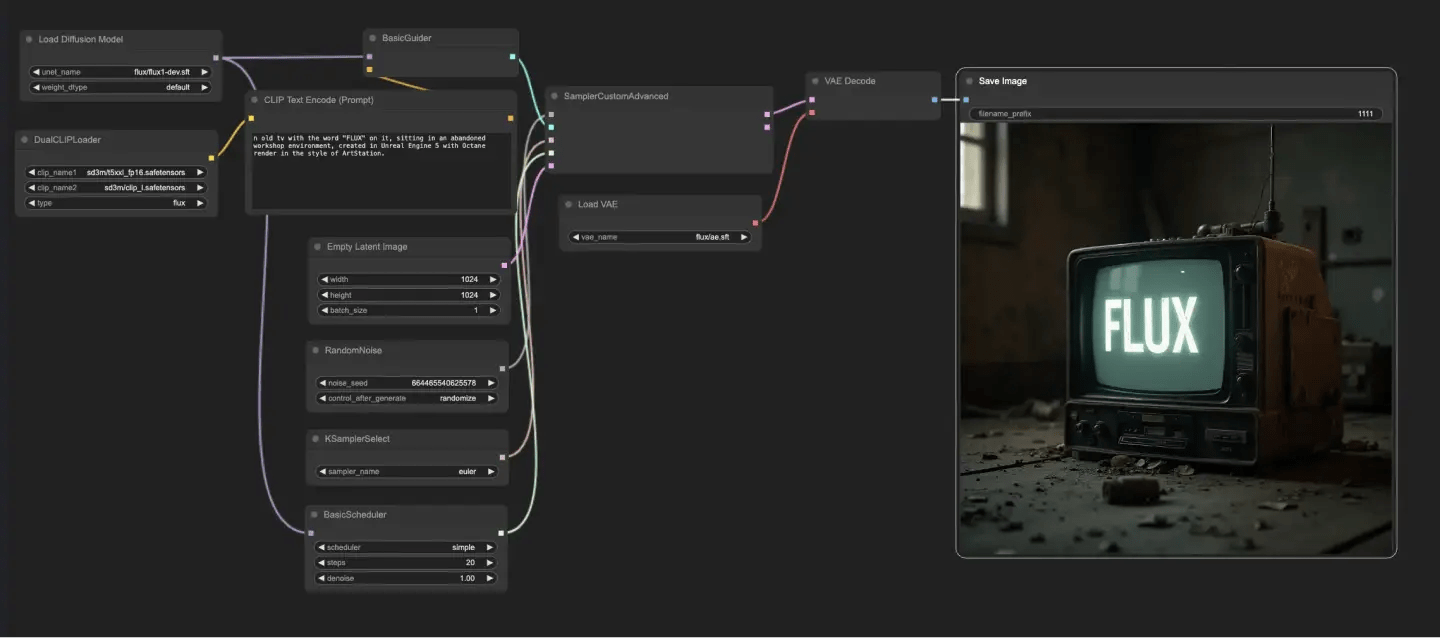Click the Save Image node's images input port

click(966, 99)
